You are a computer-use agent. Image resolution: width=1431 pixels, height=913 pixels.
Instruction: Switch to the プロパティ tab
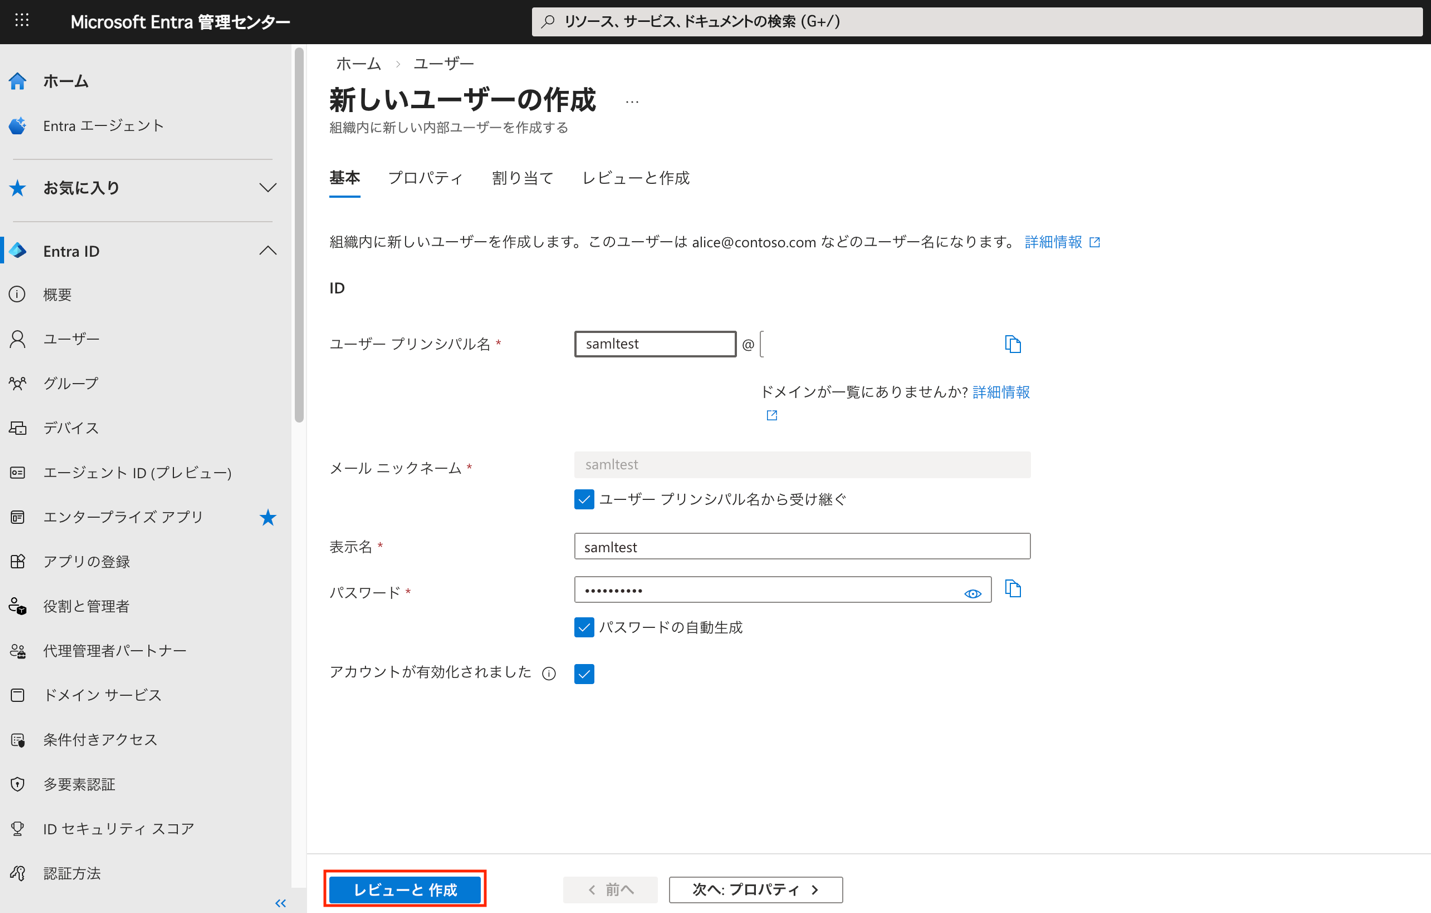[424, 177]
